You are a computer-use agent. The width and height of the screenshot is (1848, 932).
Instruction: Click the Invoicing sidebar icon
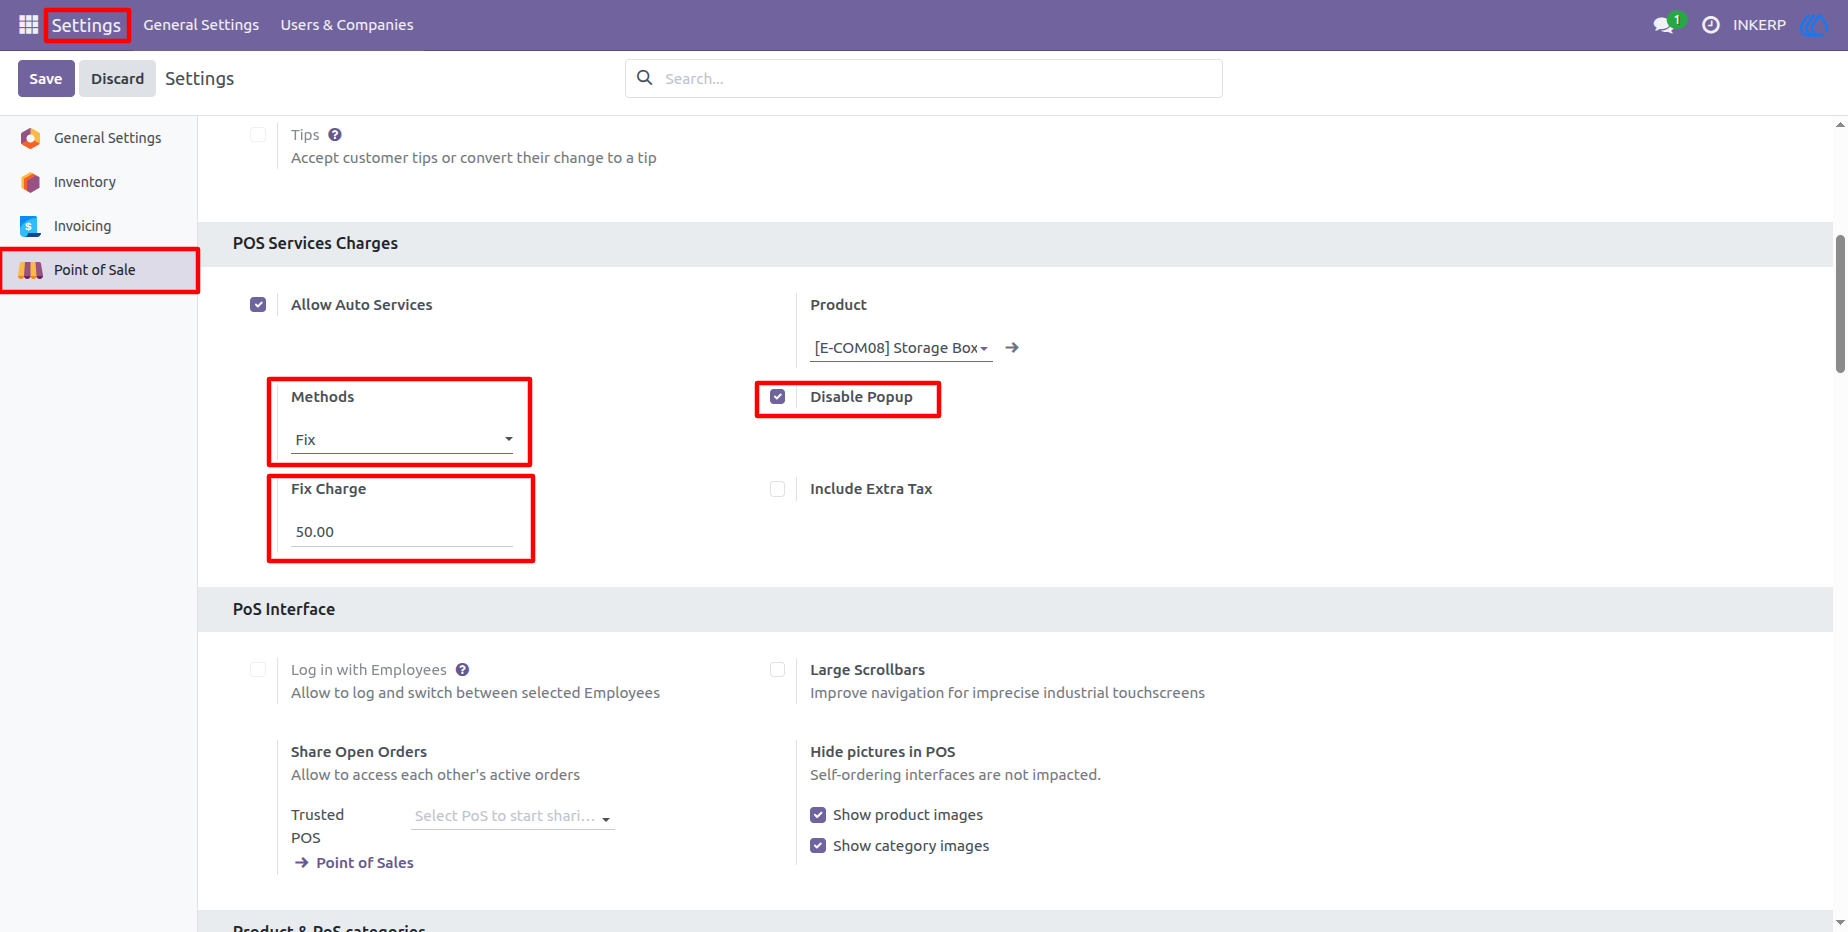[31, 226]
